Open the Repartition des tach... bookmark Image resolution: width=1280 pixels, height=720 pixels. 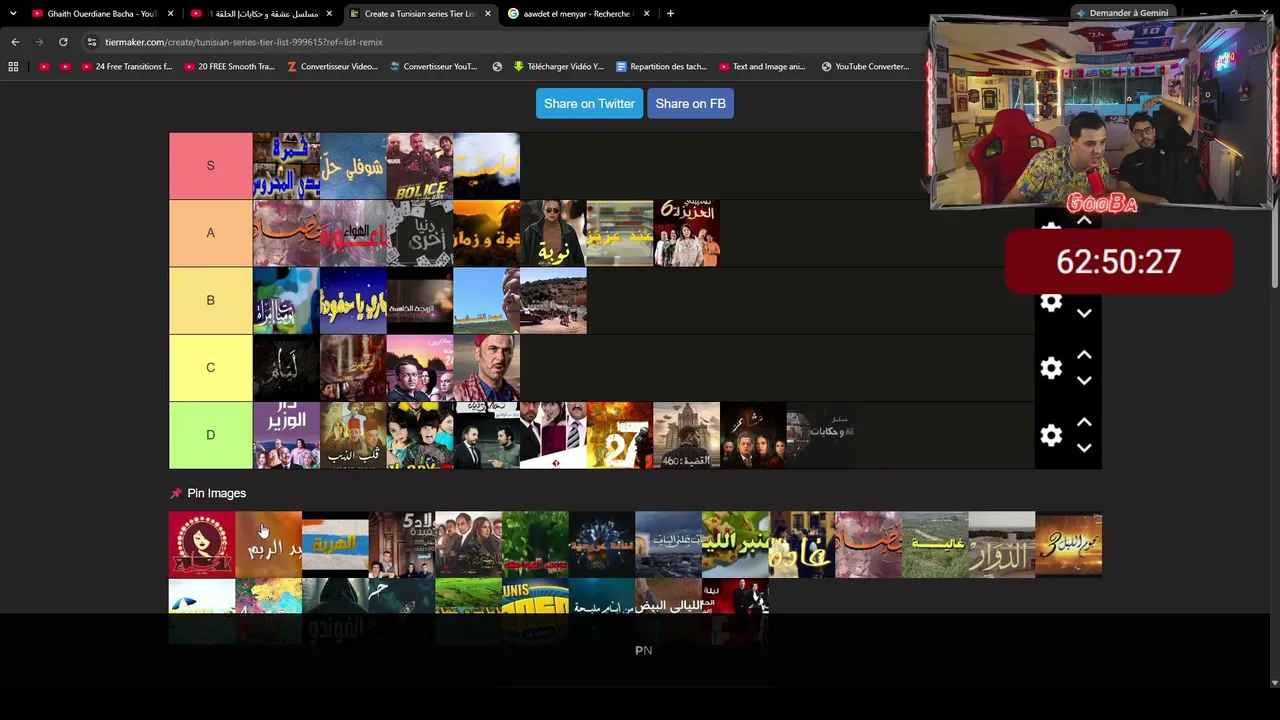661,67
